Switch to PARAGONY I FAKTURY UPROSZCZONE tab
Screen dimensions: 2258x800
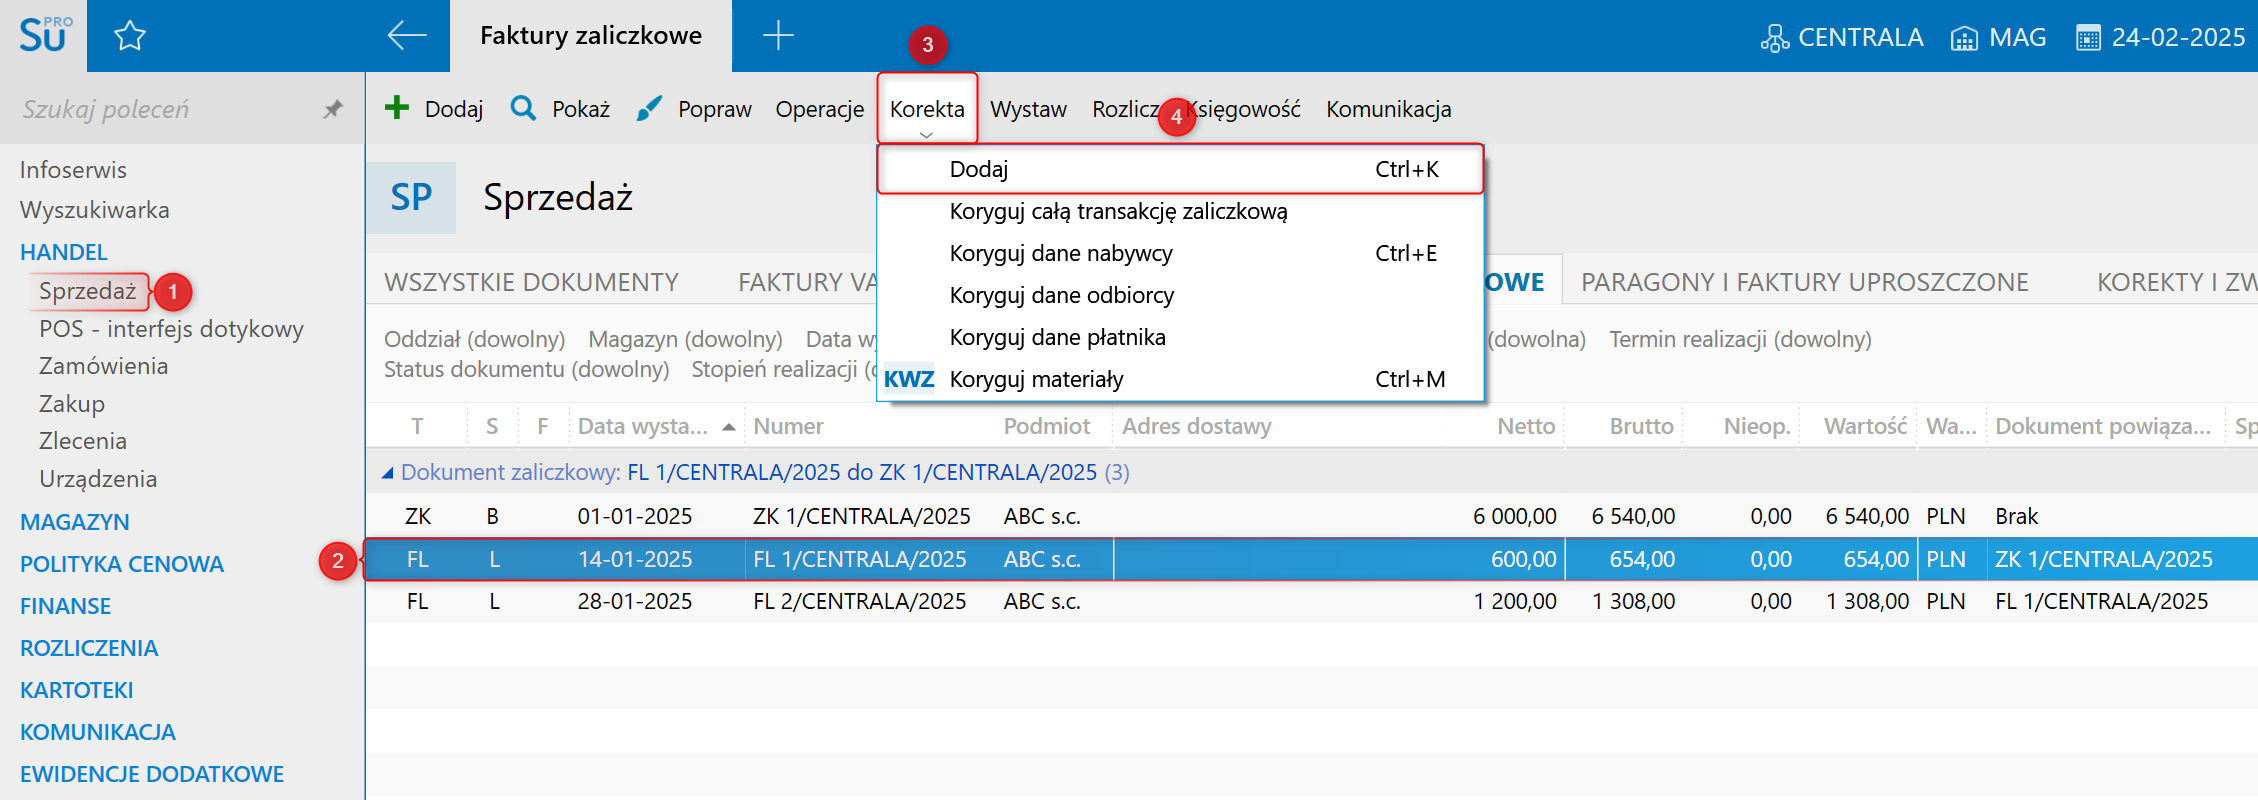pyautogui.click(x=1804, y=282)
